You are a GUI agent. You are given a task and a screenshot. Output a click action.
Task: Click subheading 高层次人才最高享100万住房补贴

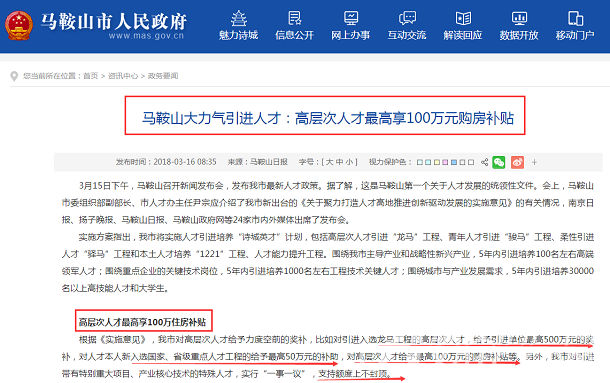click(x=142, y=322)
